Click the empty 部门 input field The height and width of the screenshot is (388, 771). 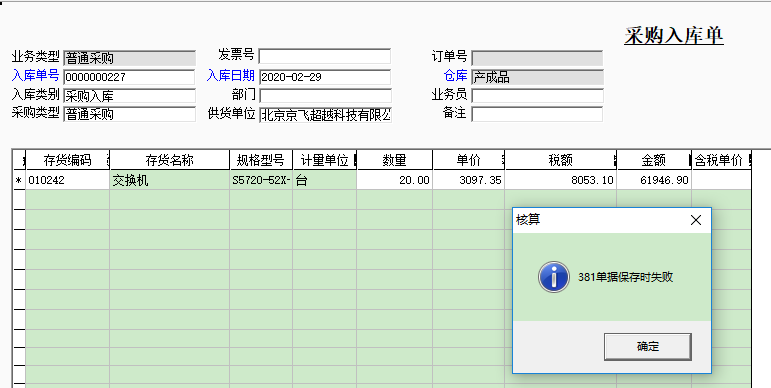325,96
